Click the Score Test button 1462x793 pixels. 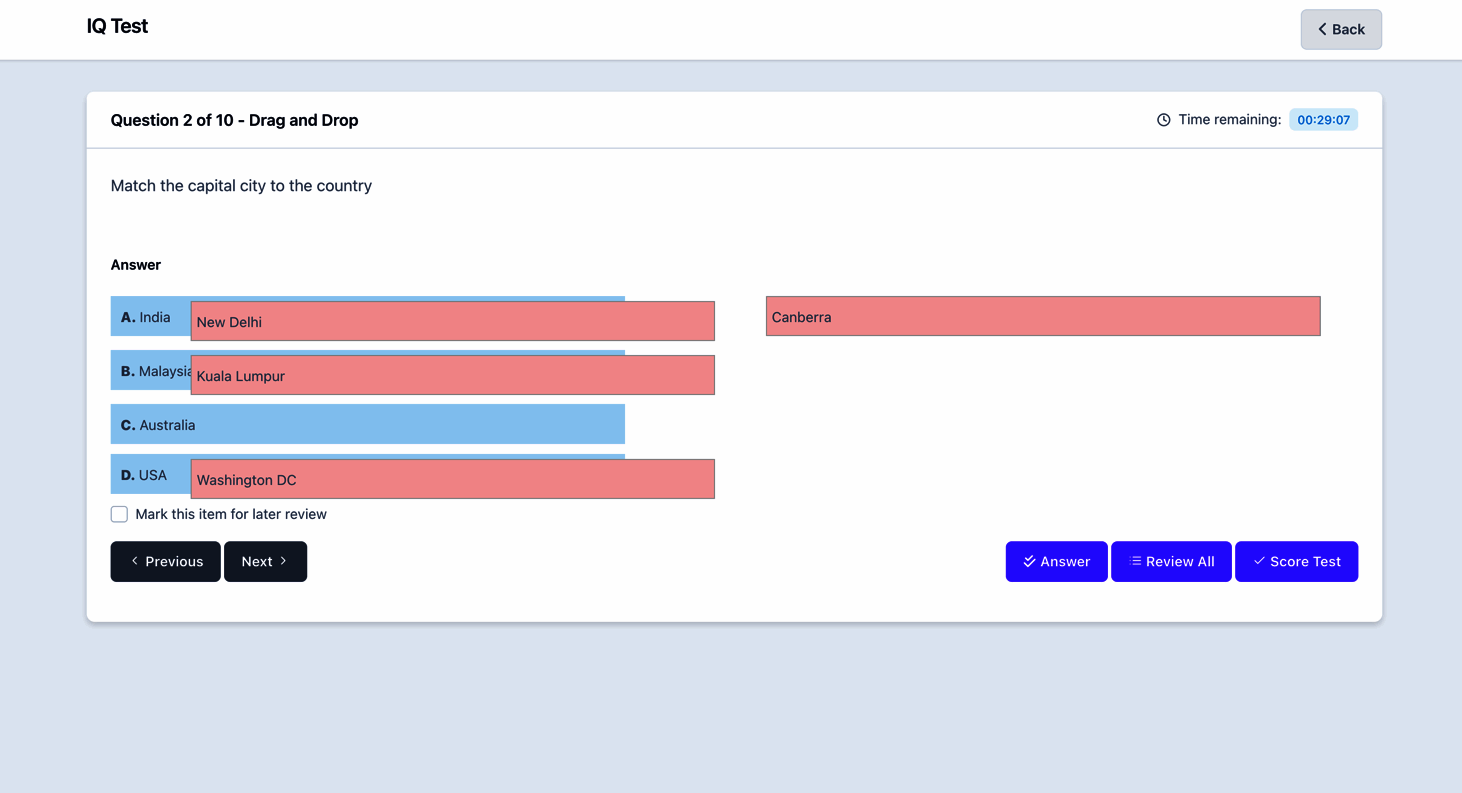coord(1296,561)
